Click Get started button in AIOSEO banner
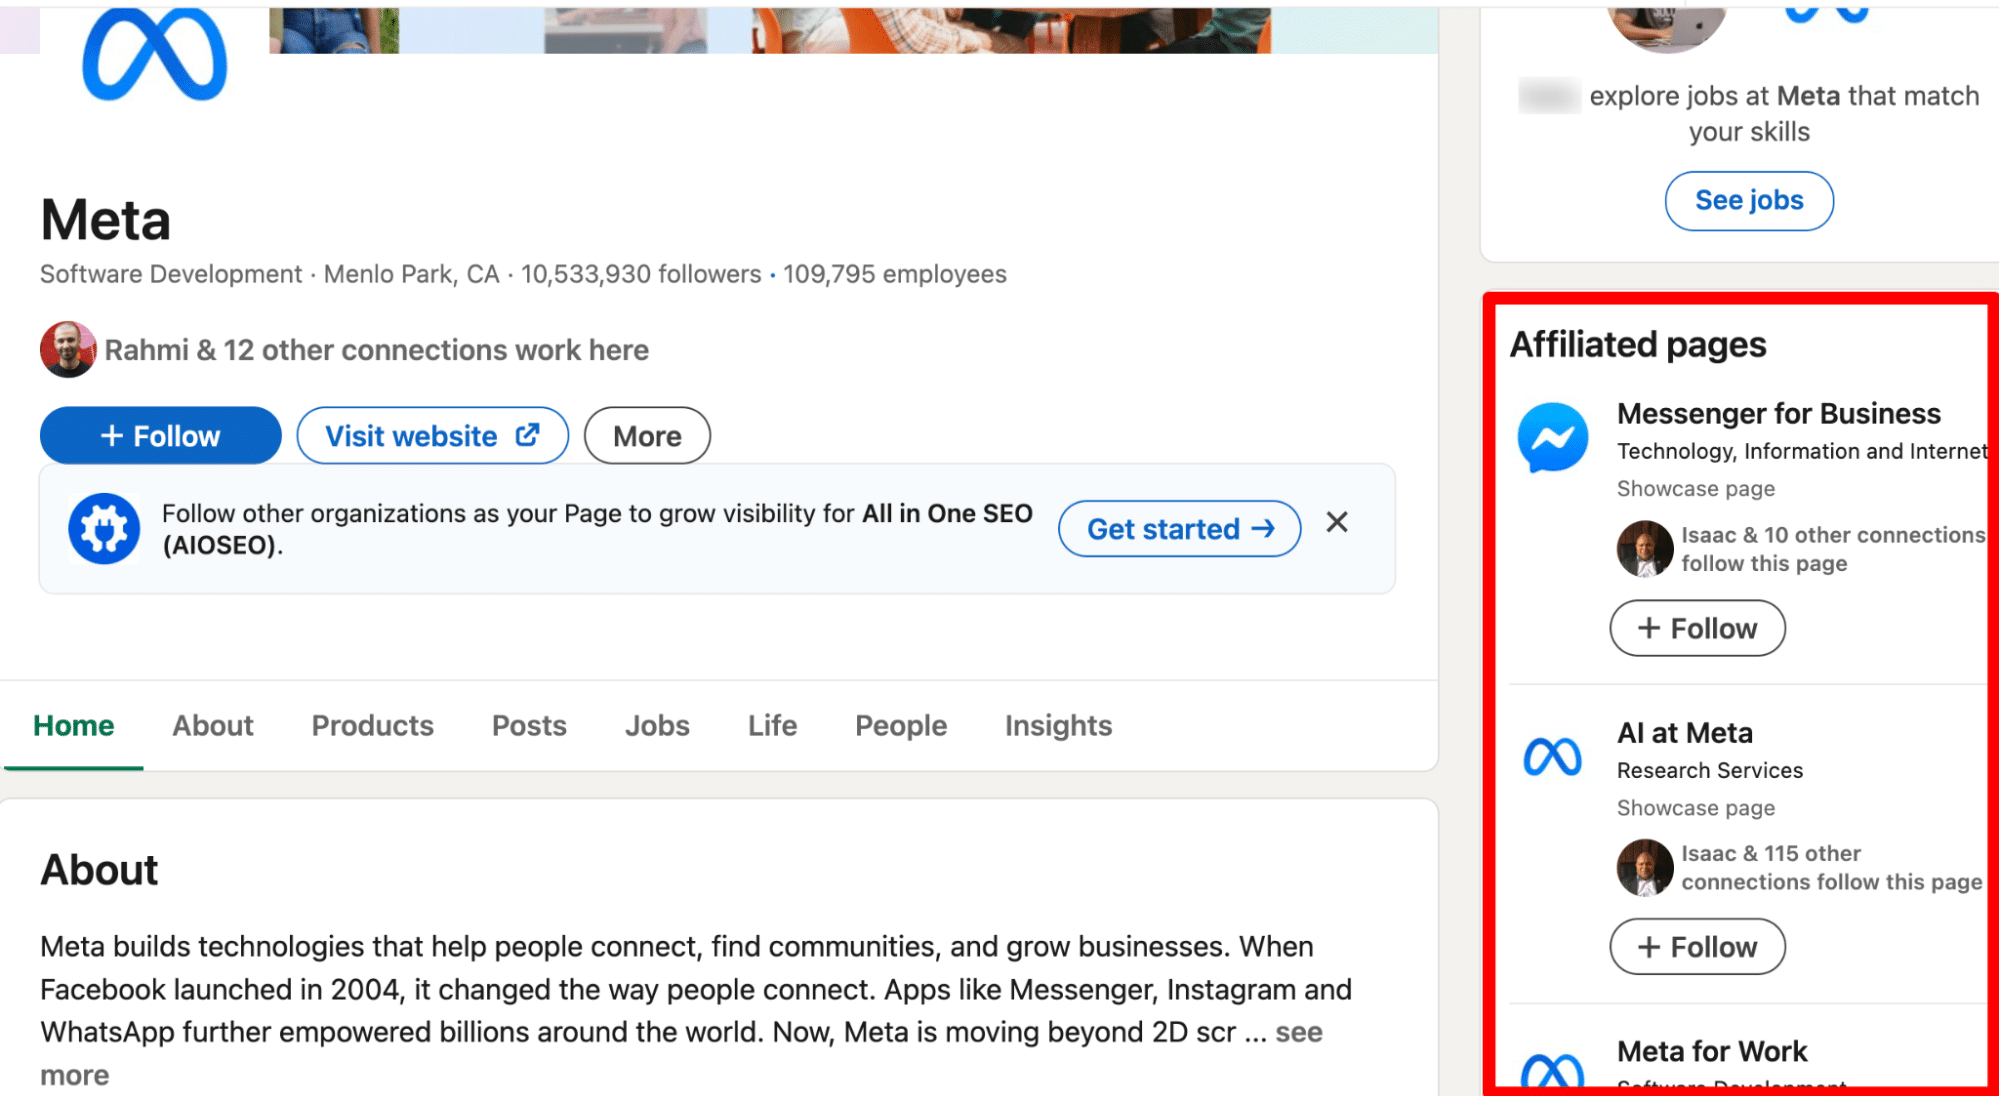This screenshot has height=1097, width=1999. point(1180,529)
